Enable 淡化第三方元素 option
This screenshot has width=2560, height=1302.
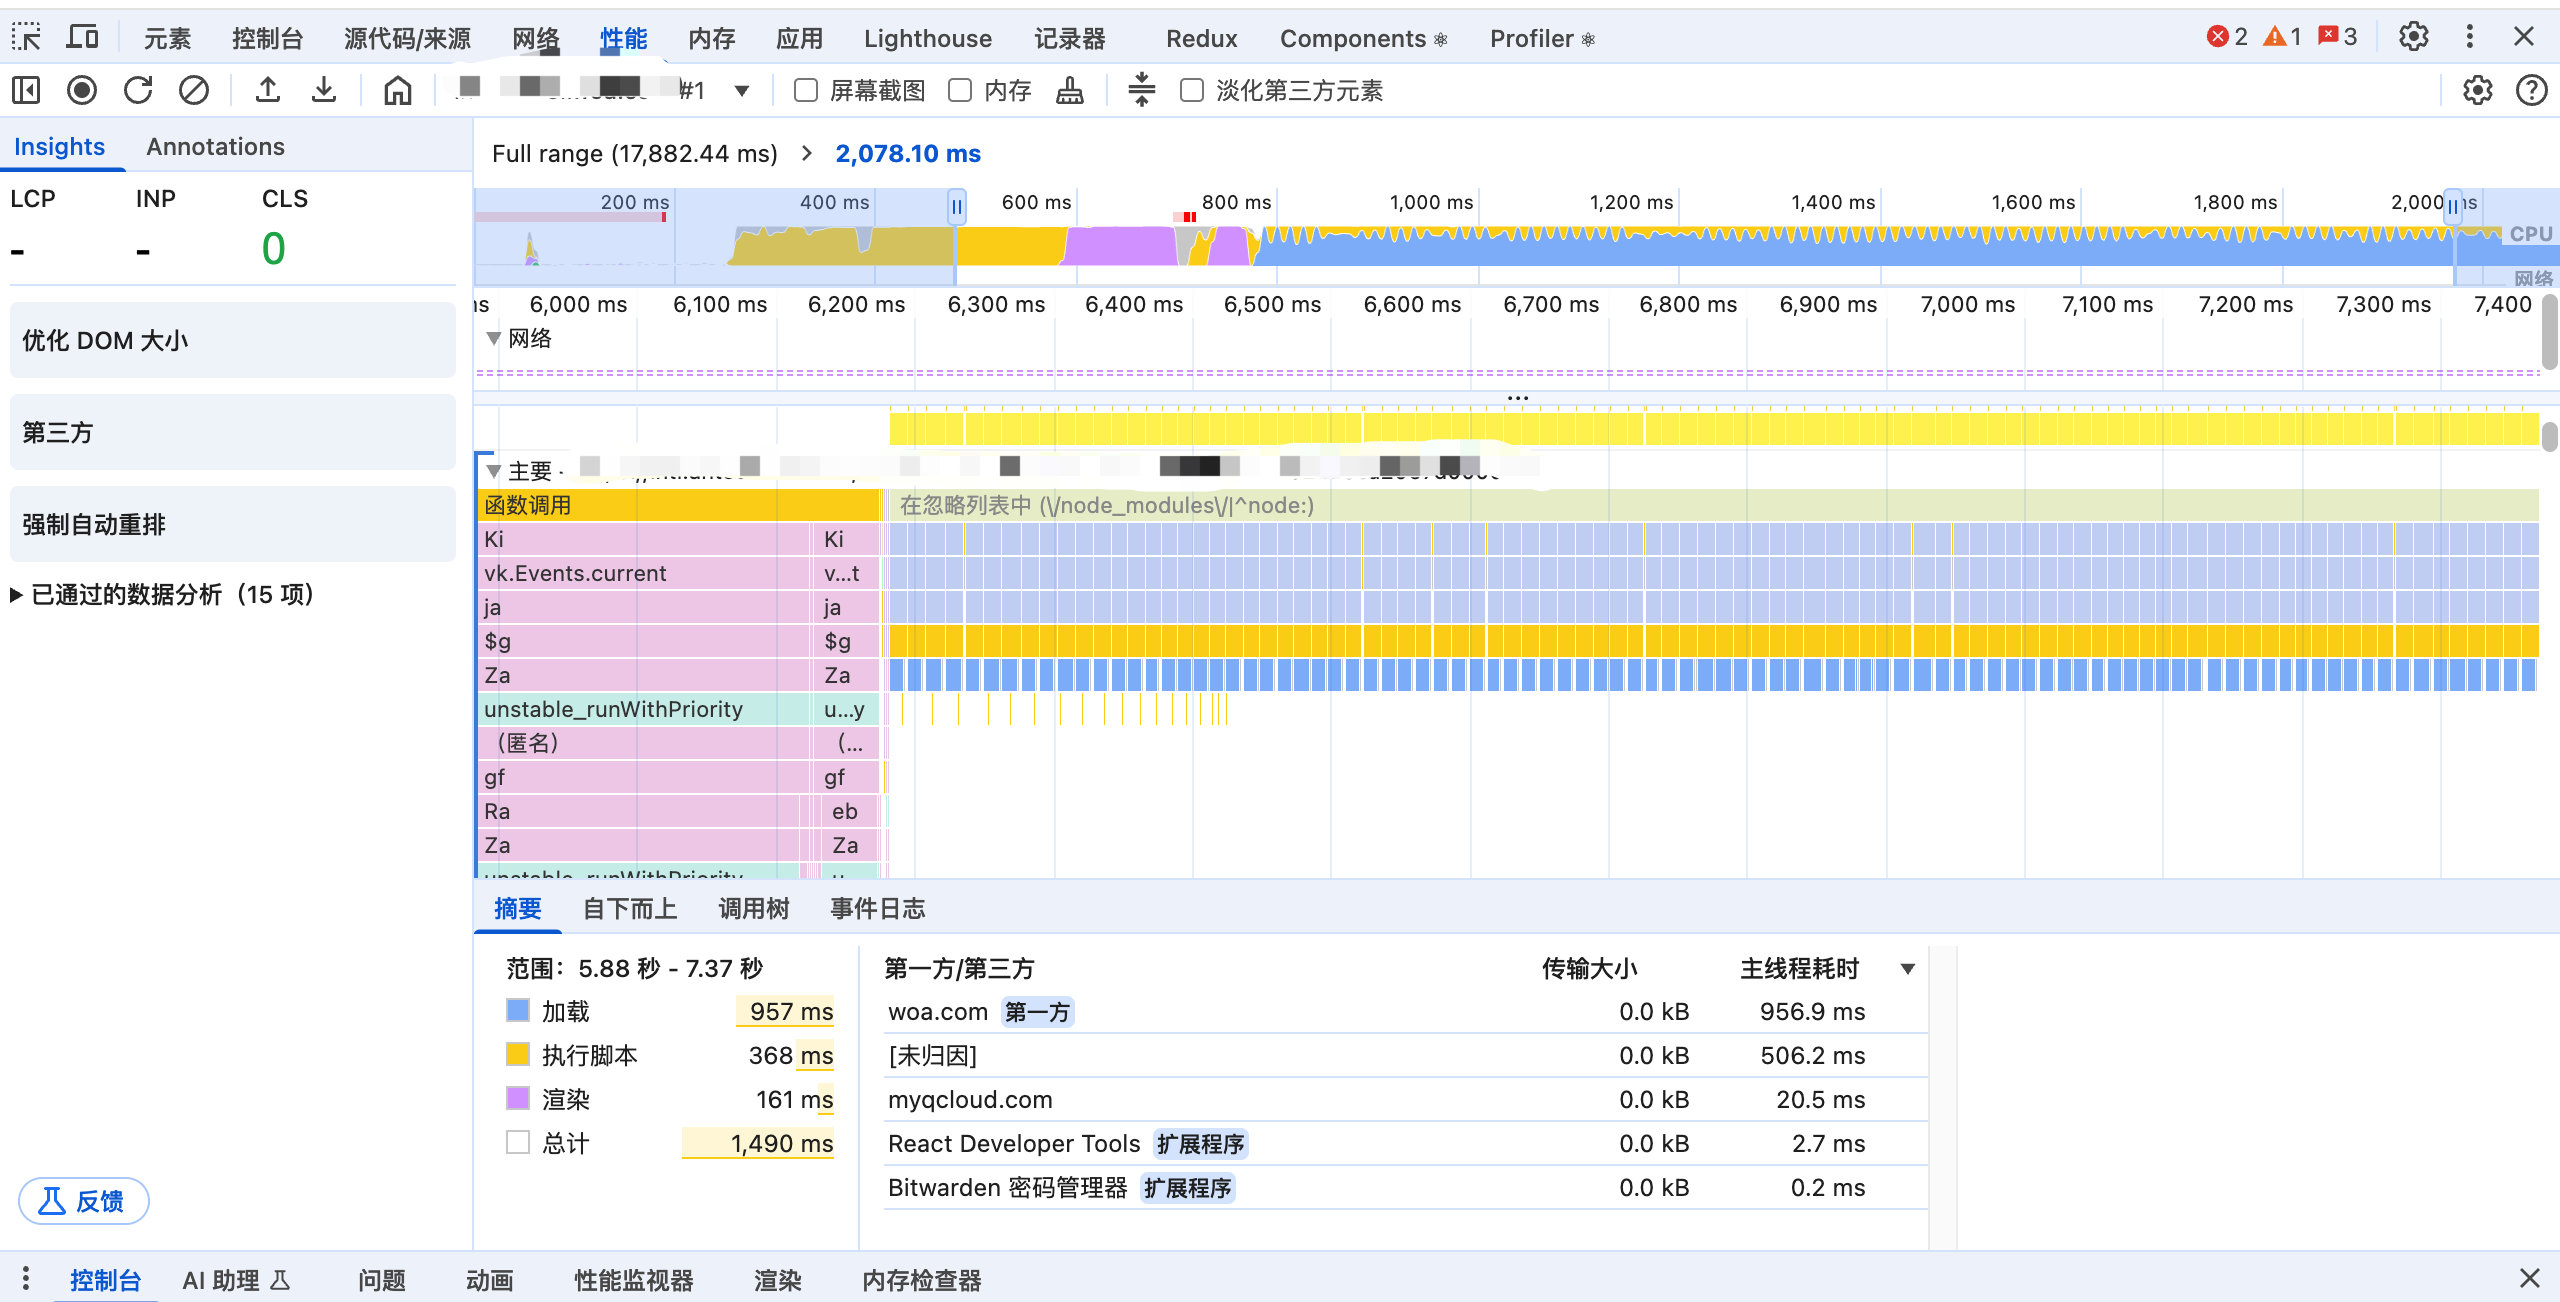pyautogui.click(x=1190, y=90)
